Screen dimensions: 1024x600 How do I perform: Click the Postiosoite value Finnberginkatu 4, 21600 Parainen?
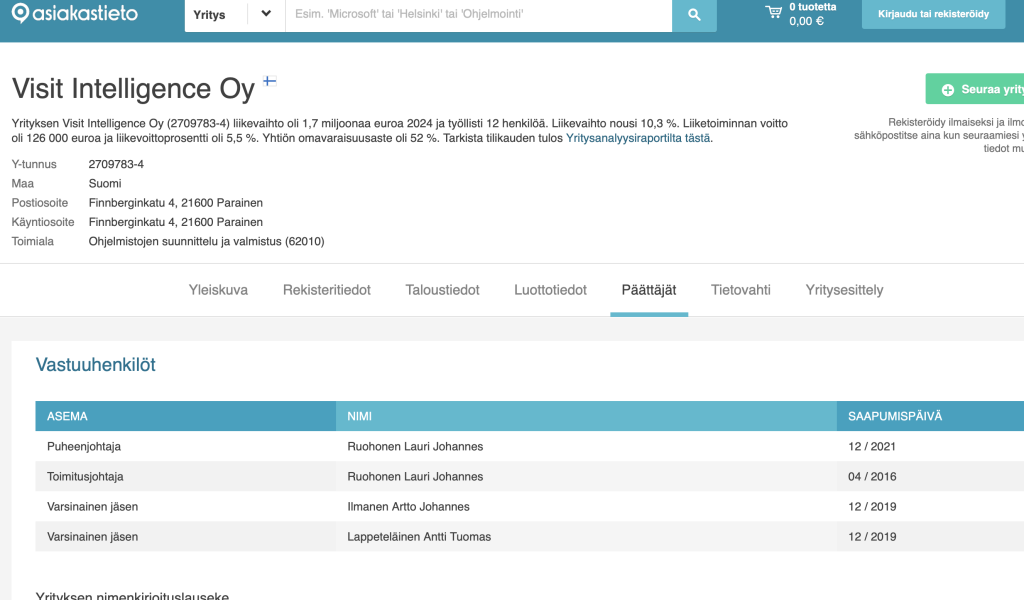(176, 203)
